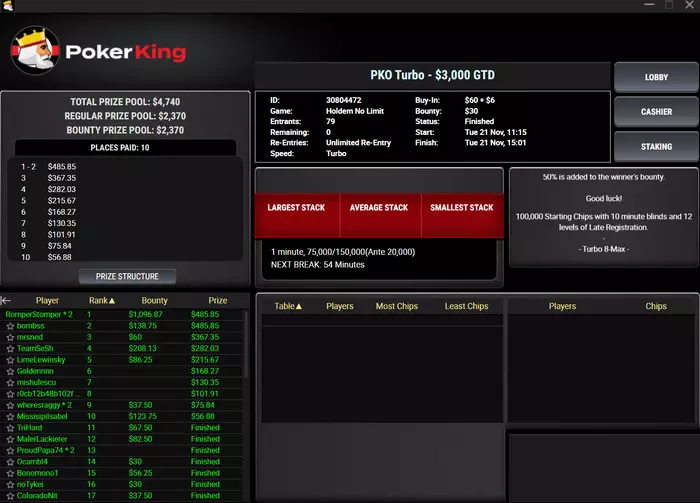Click TeamSeSh's $208.13 bounty
The image size is (700, 503).
coord(142,349)
